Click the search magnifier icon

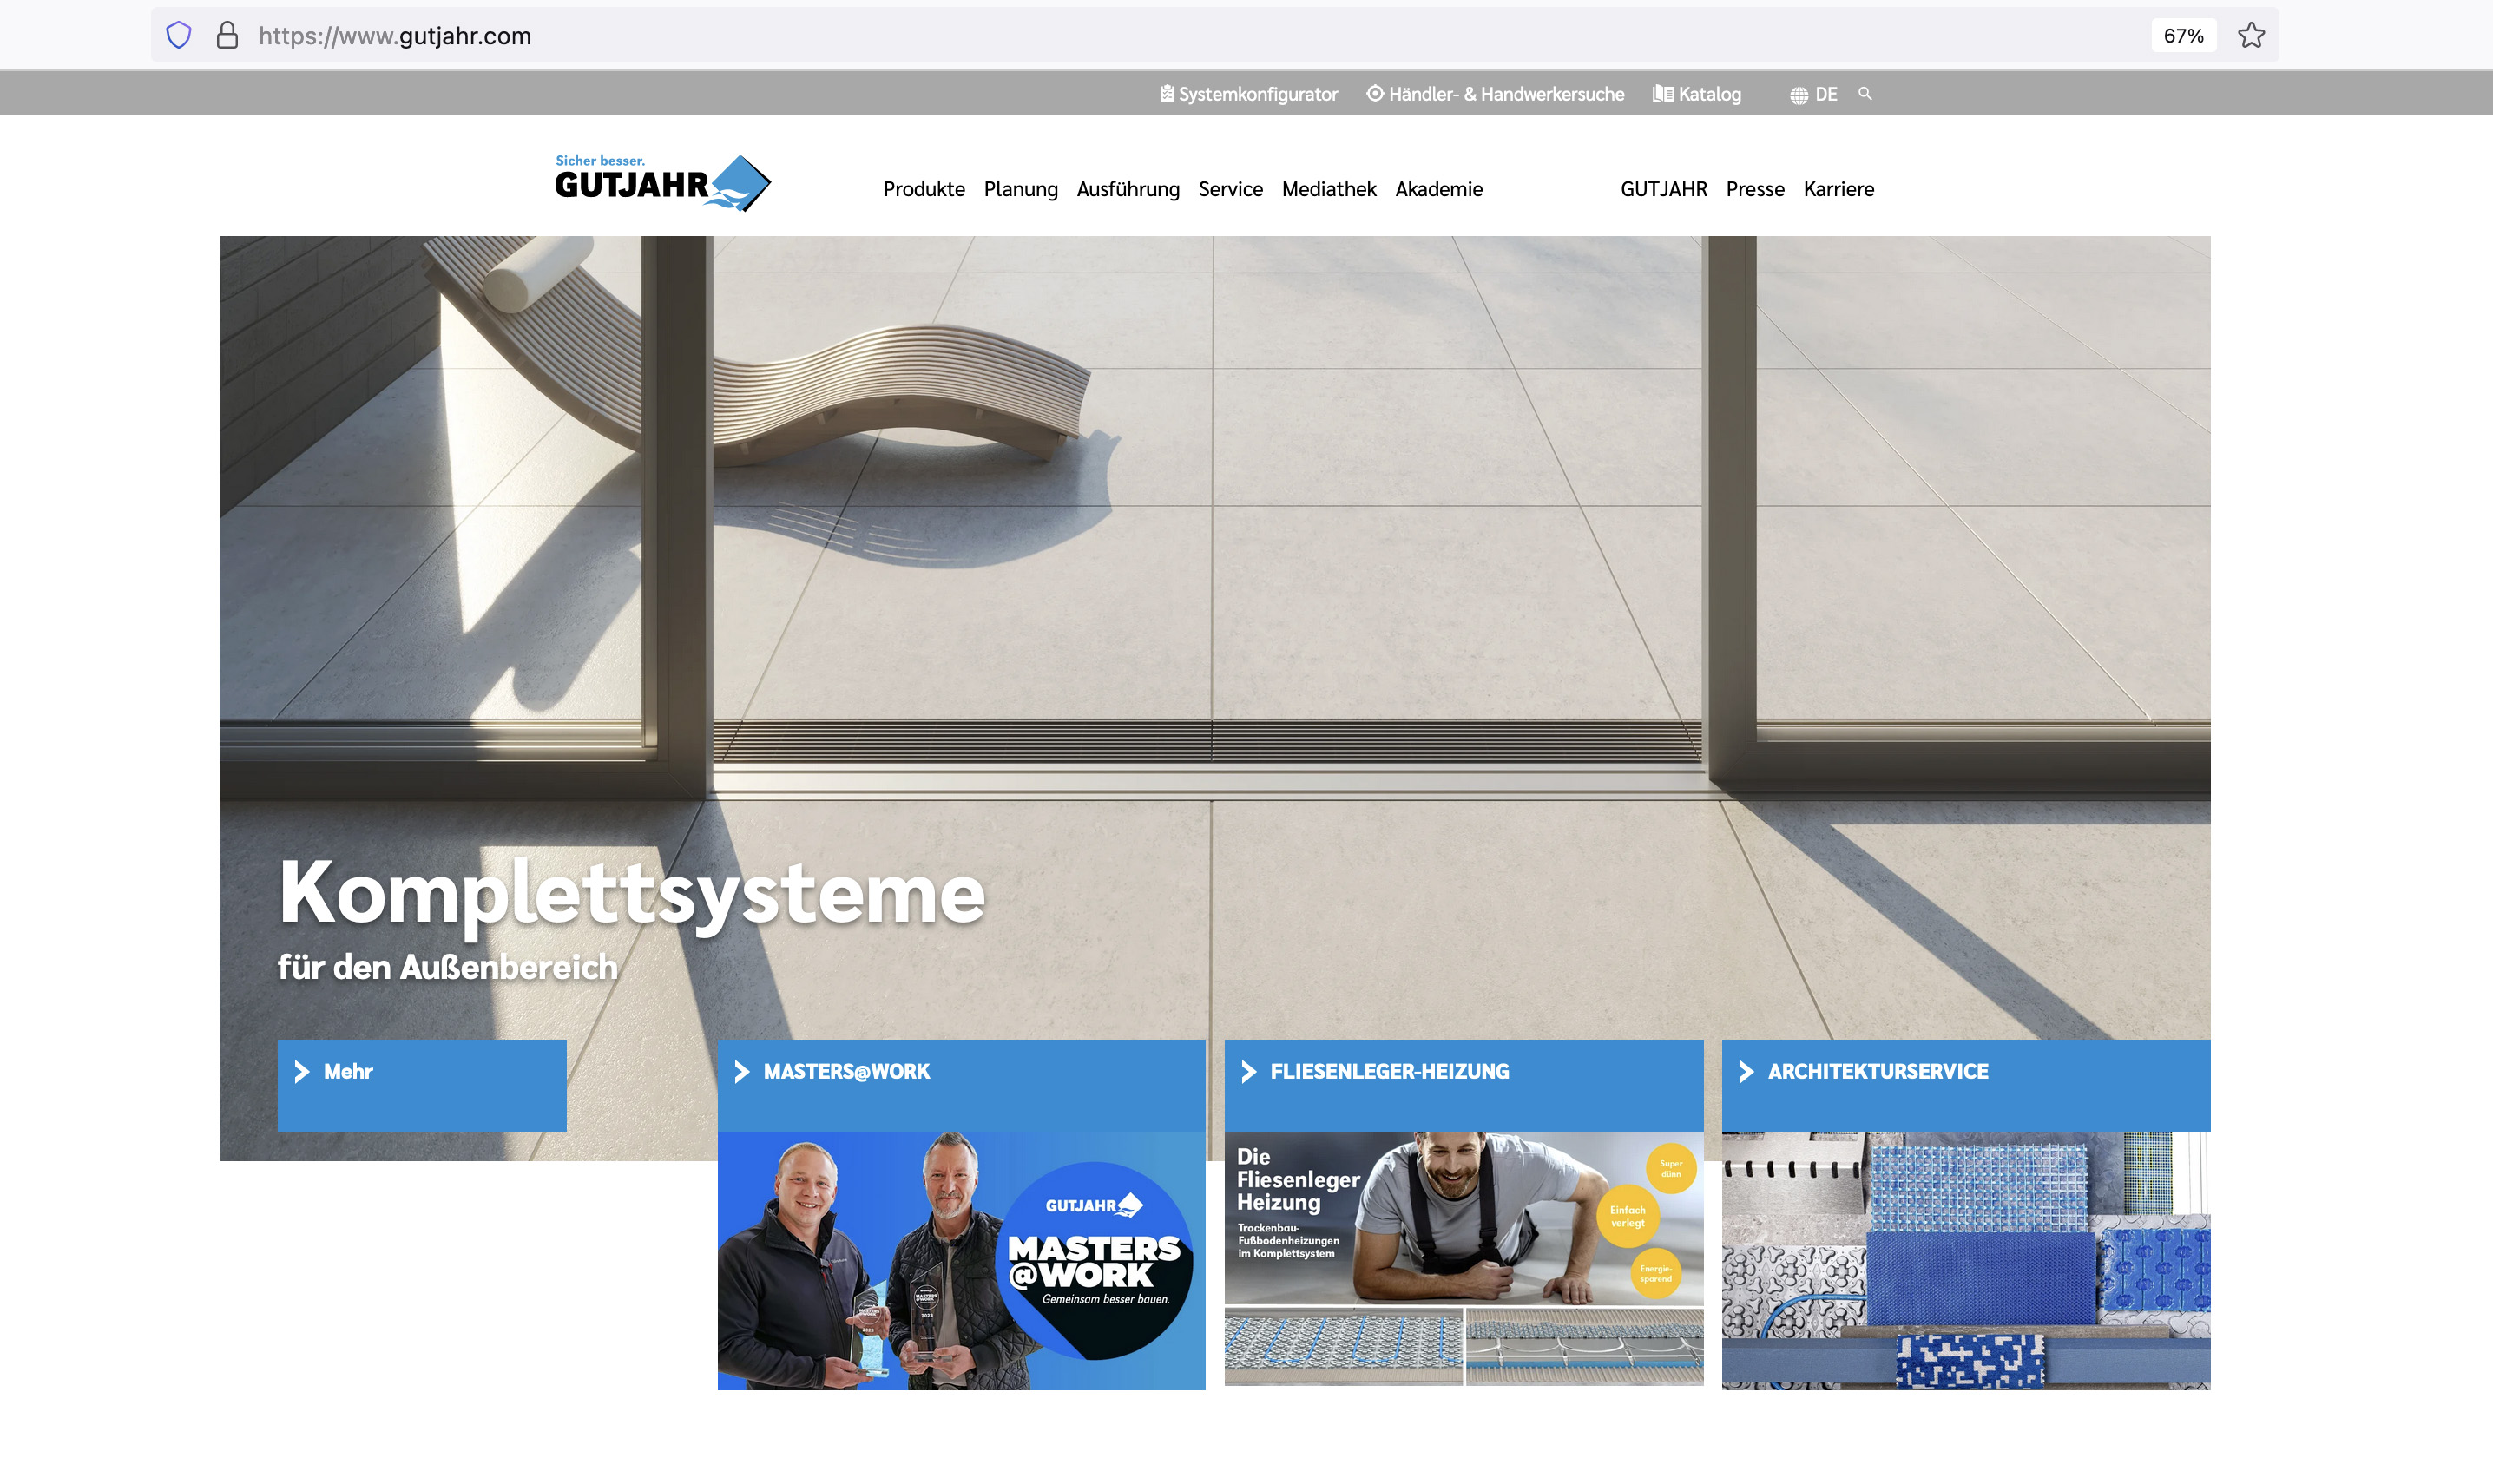1865,93
